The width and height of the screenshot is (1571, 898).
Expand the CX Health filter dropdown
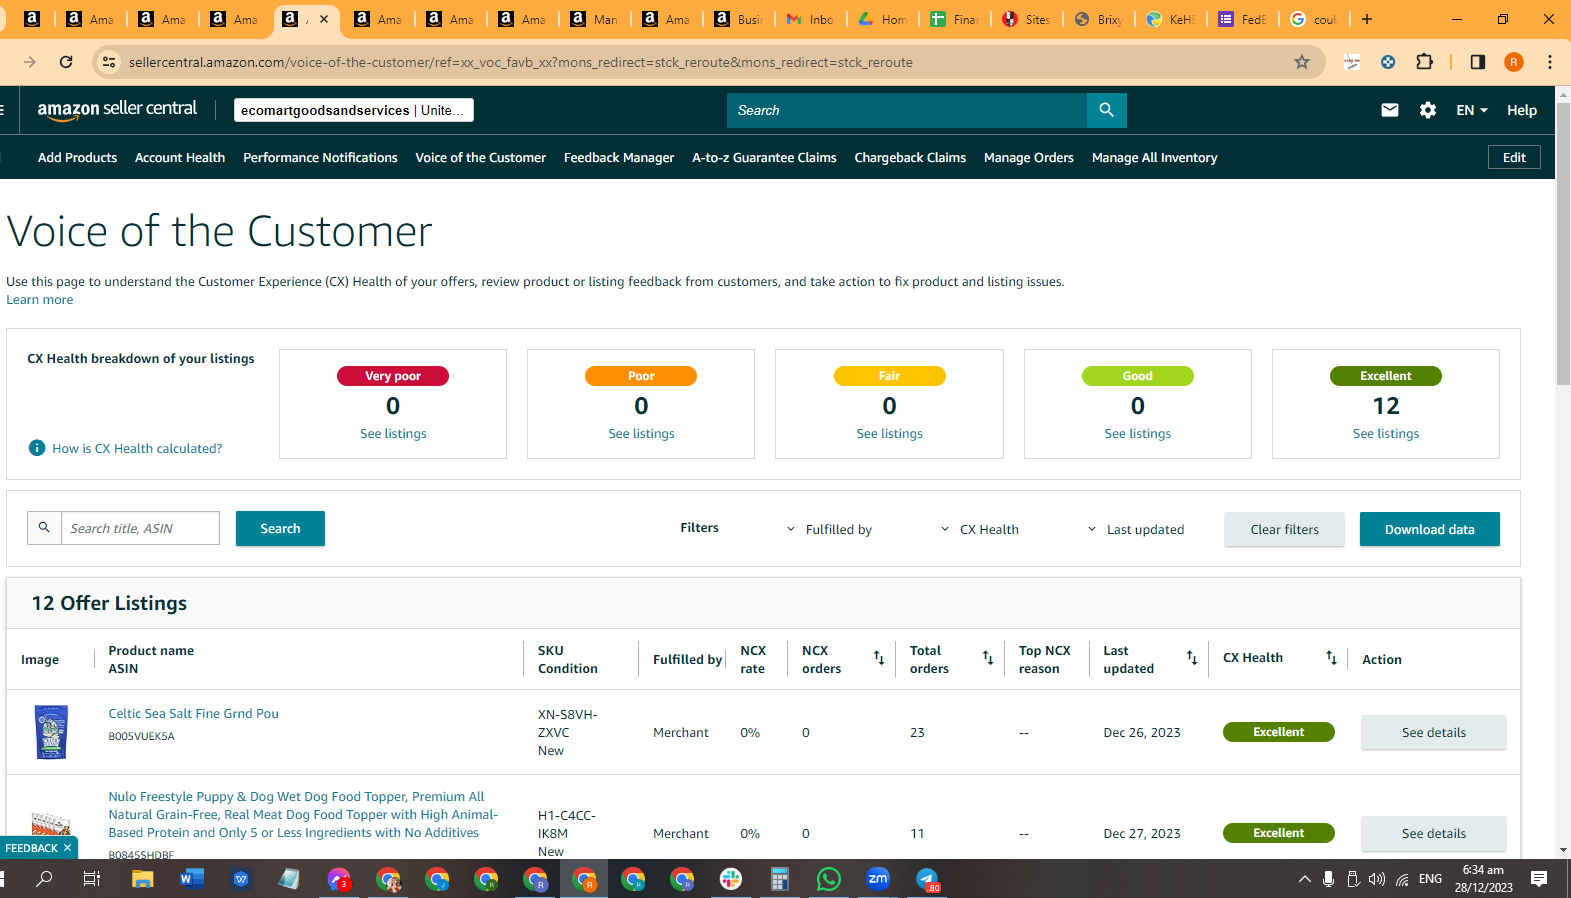(x=980, y=529)
